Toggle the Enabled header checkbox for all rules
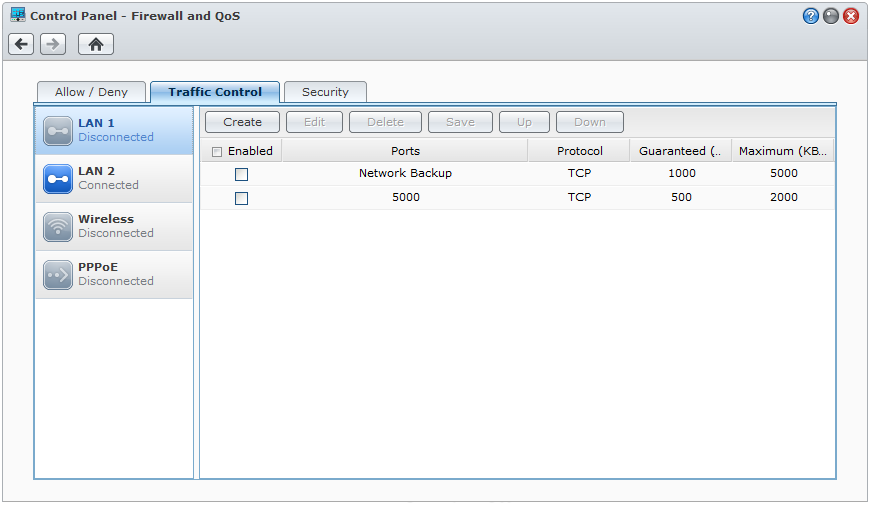Screen dimensions: 871x505 [x=217, y=152]
